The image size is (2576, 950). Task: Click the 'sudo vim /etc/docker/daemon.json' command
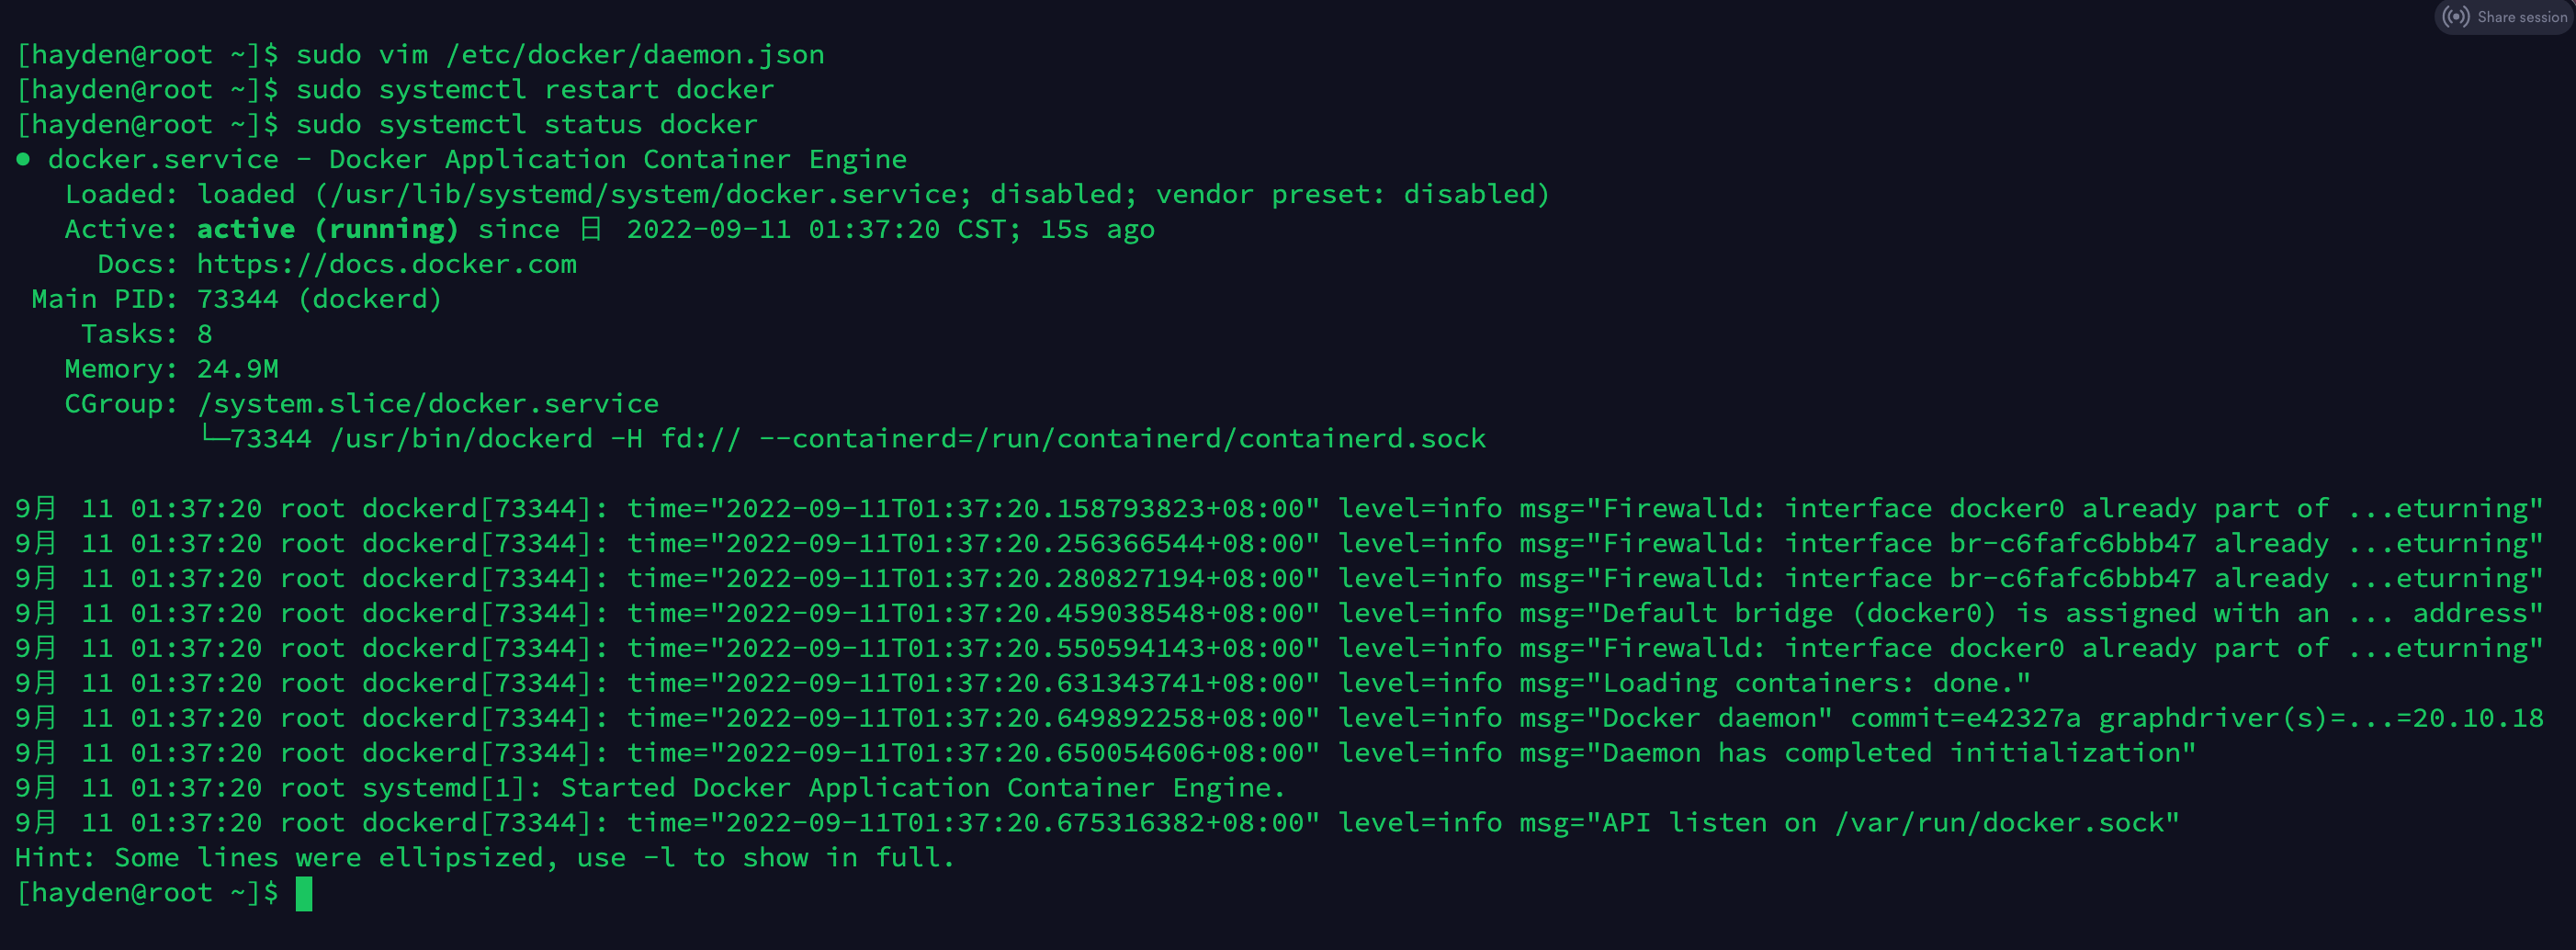pyautogui.click(x=560, y=55)
